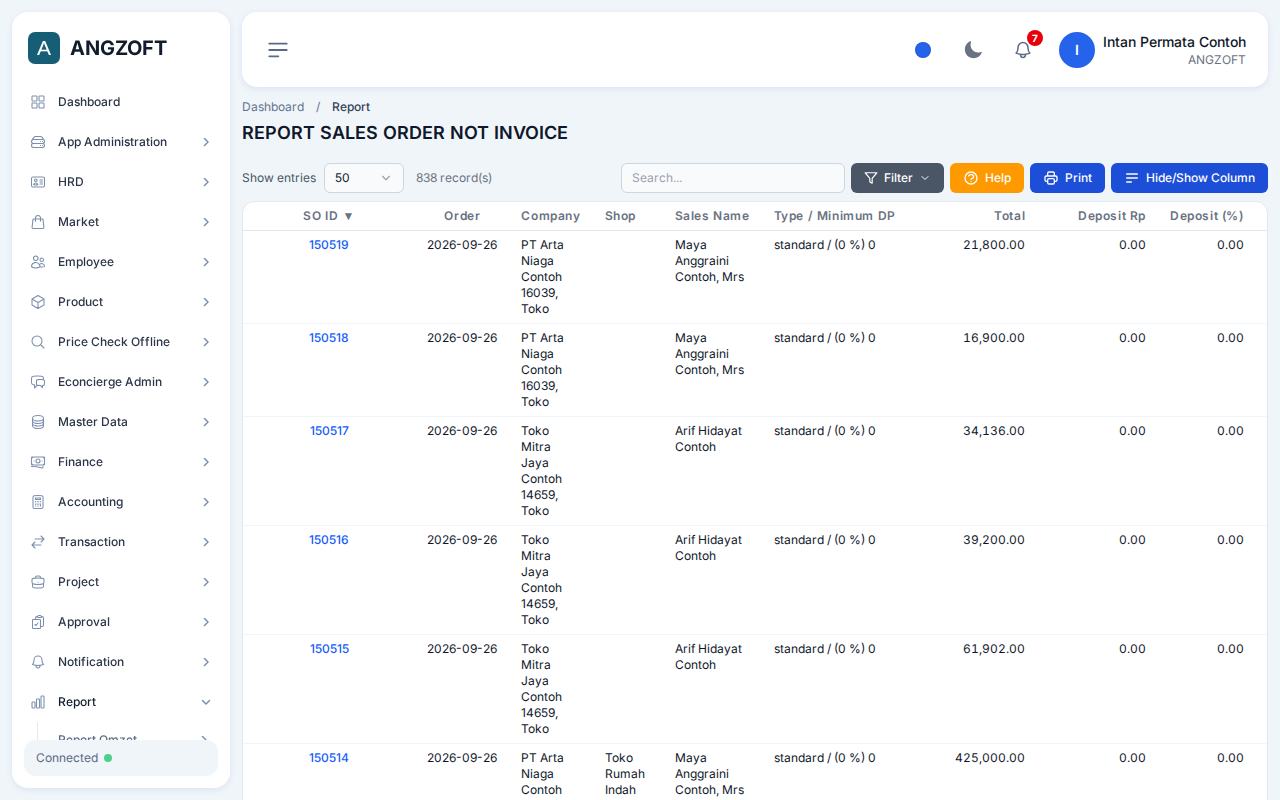Viewport: 1280px width, 800px height.
Task: Click the Help button
Action: click(x=987, y=178)
